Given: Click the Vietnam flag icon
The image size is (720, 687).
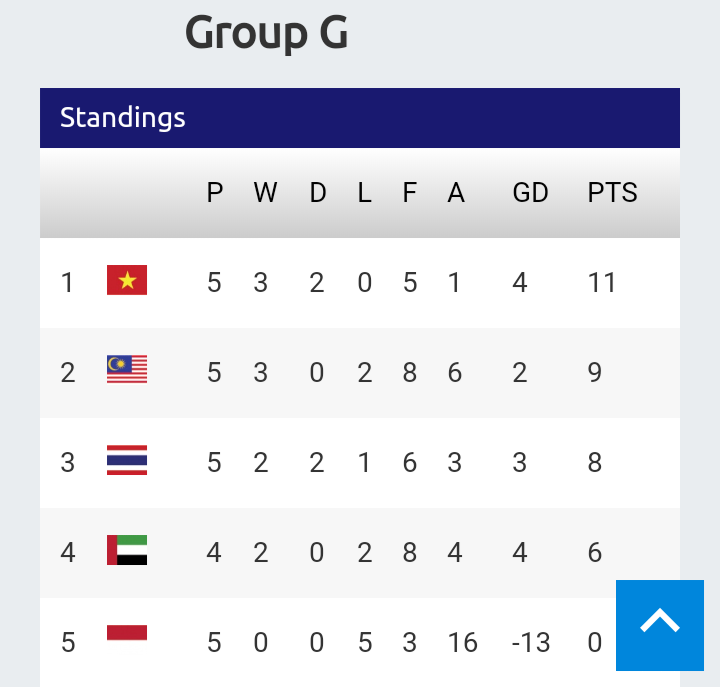Looking at the screenshot, I should (x=127, y=281).
